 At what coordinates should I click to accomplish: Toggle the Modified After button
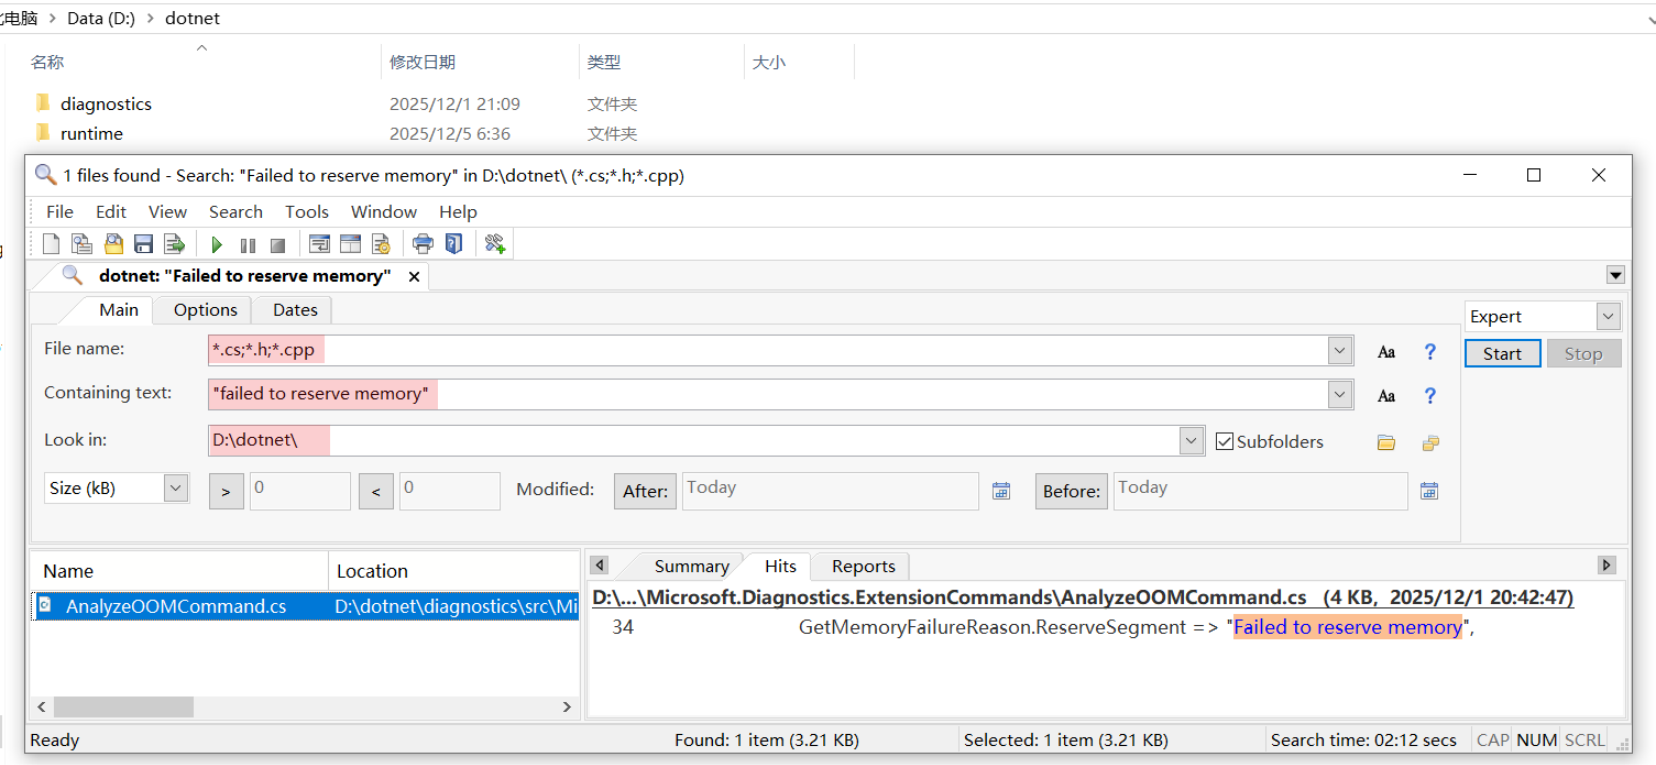645,491
